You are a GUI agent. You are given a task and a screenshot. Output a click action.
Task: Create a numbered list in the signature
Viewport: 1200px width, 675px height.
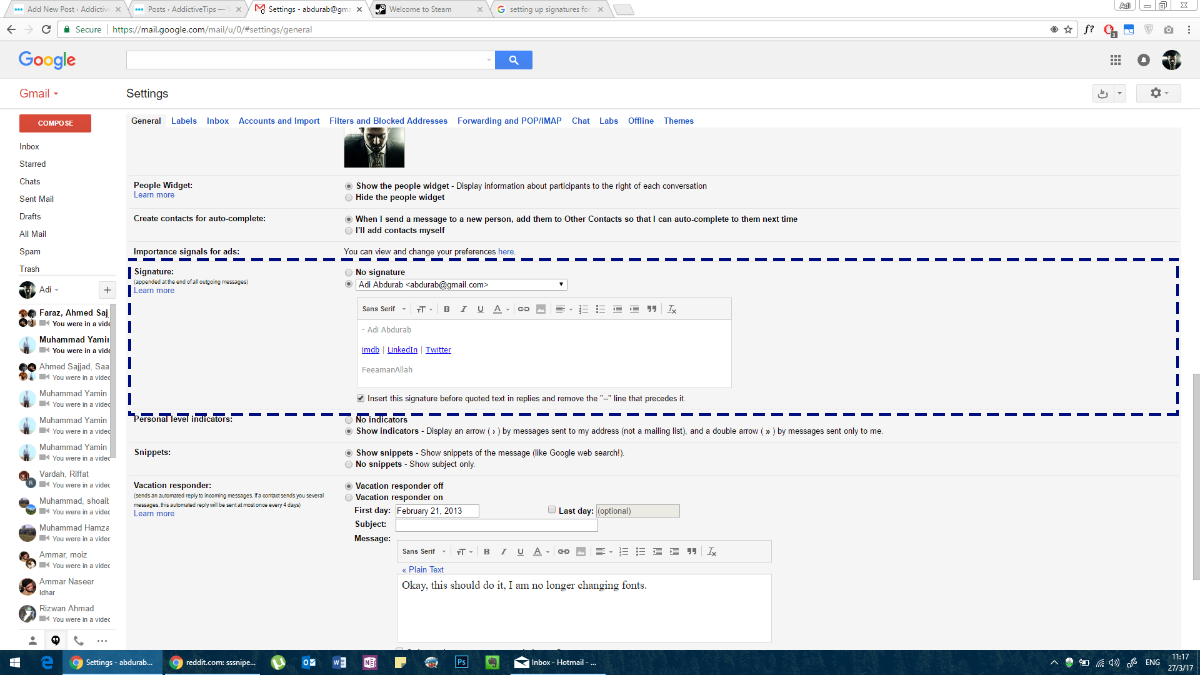[583, 308]
